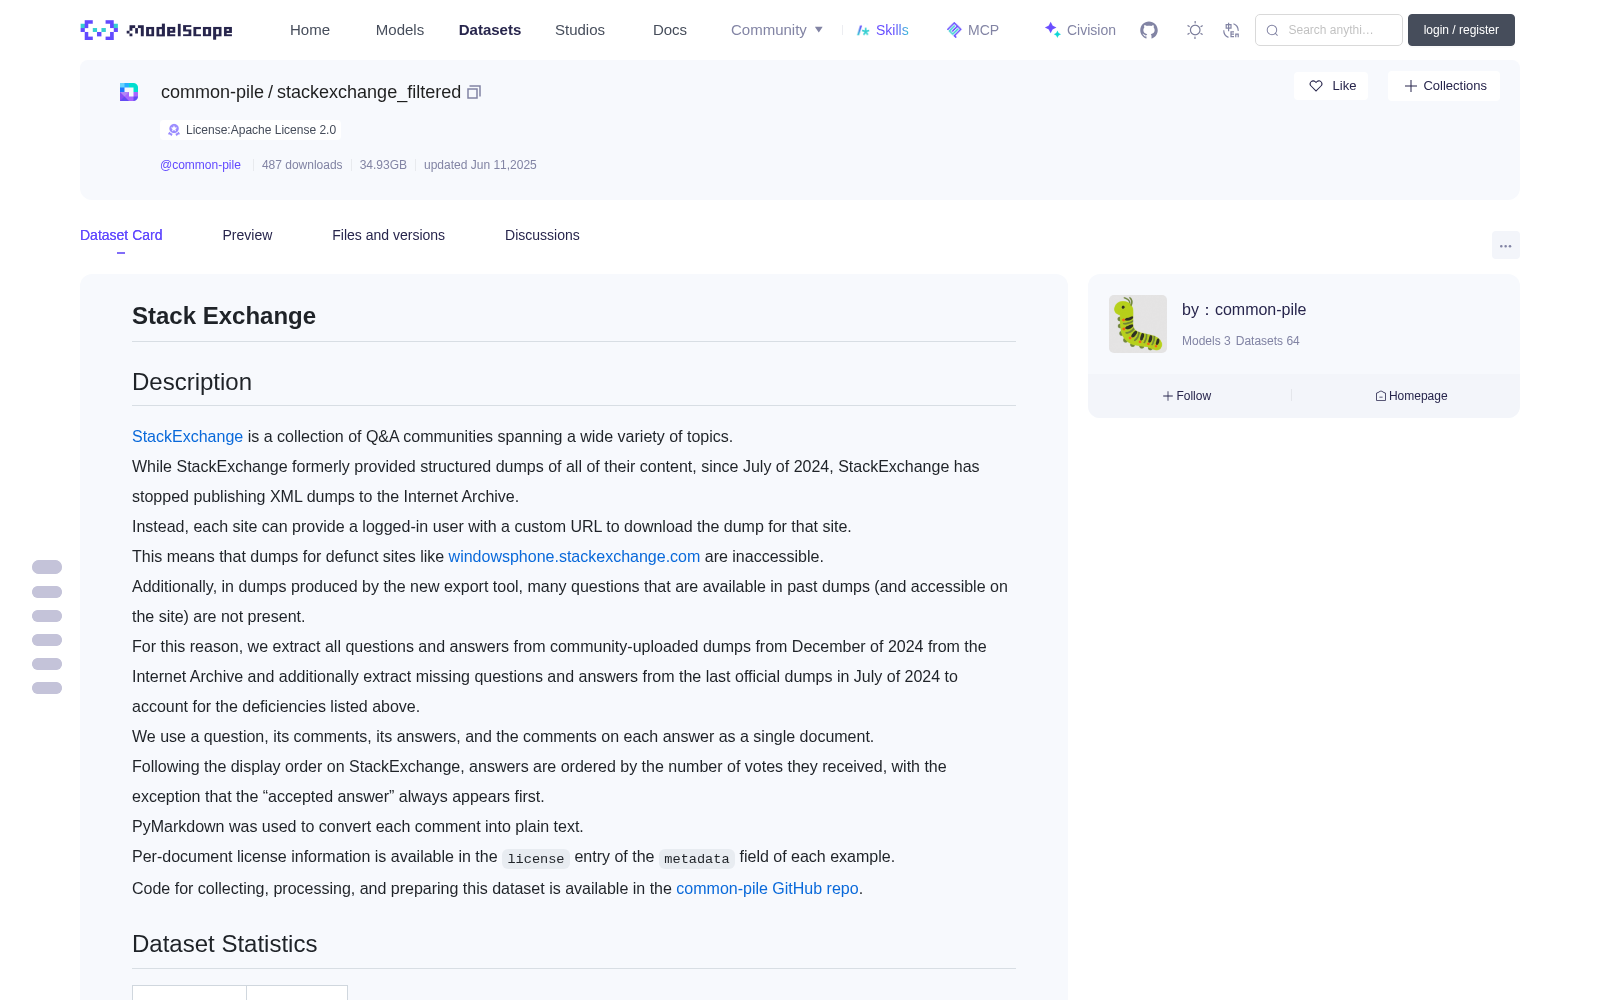Open the GitHub icon link in header
The image size is (1600, 1000).
pyautogui.click(x=1149, y=30)
